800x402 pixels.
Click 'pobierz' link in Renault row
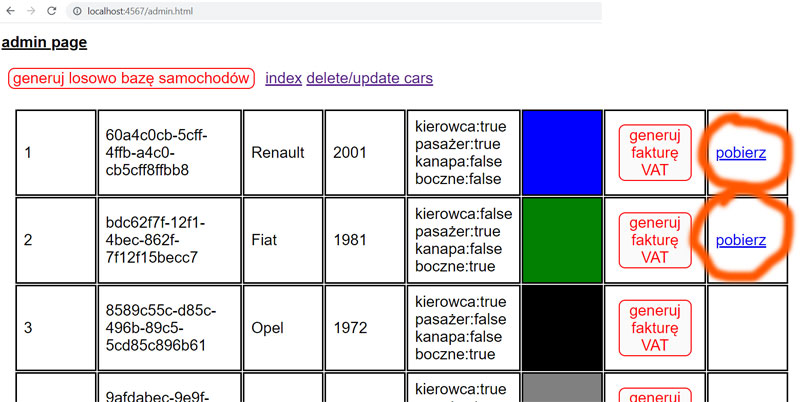[741, 153]
